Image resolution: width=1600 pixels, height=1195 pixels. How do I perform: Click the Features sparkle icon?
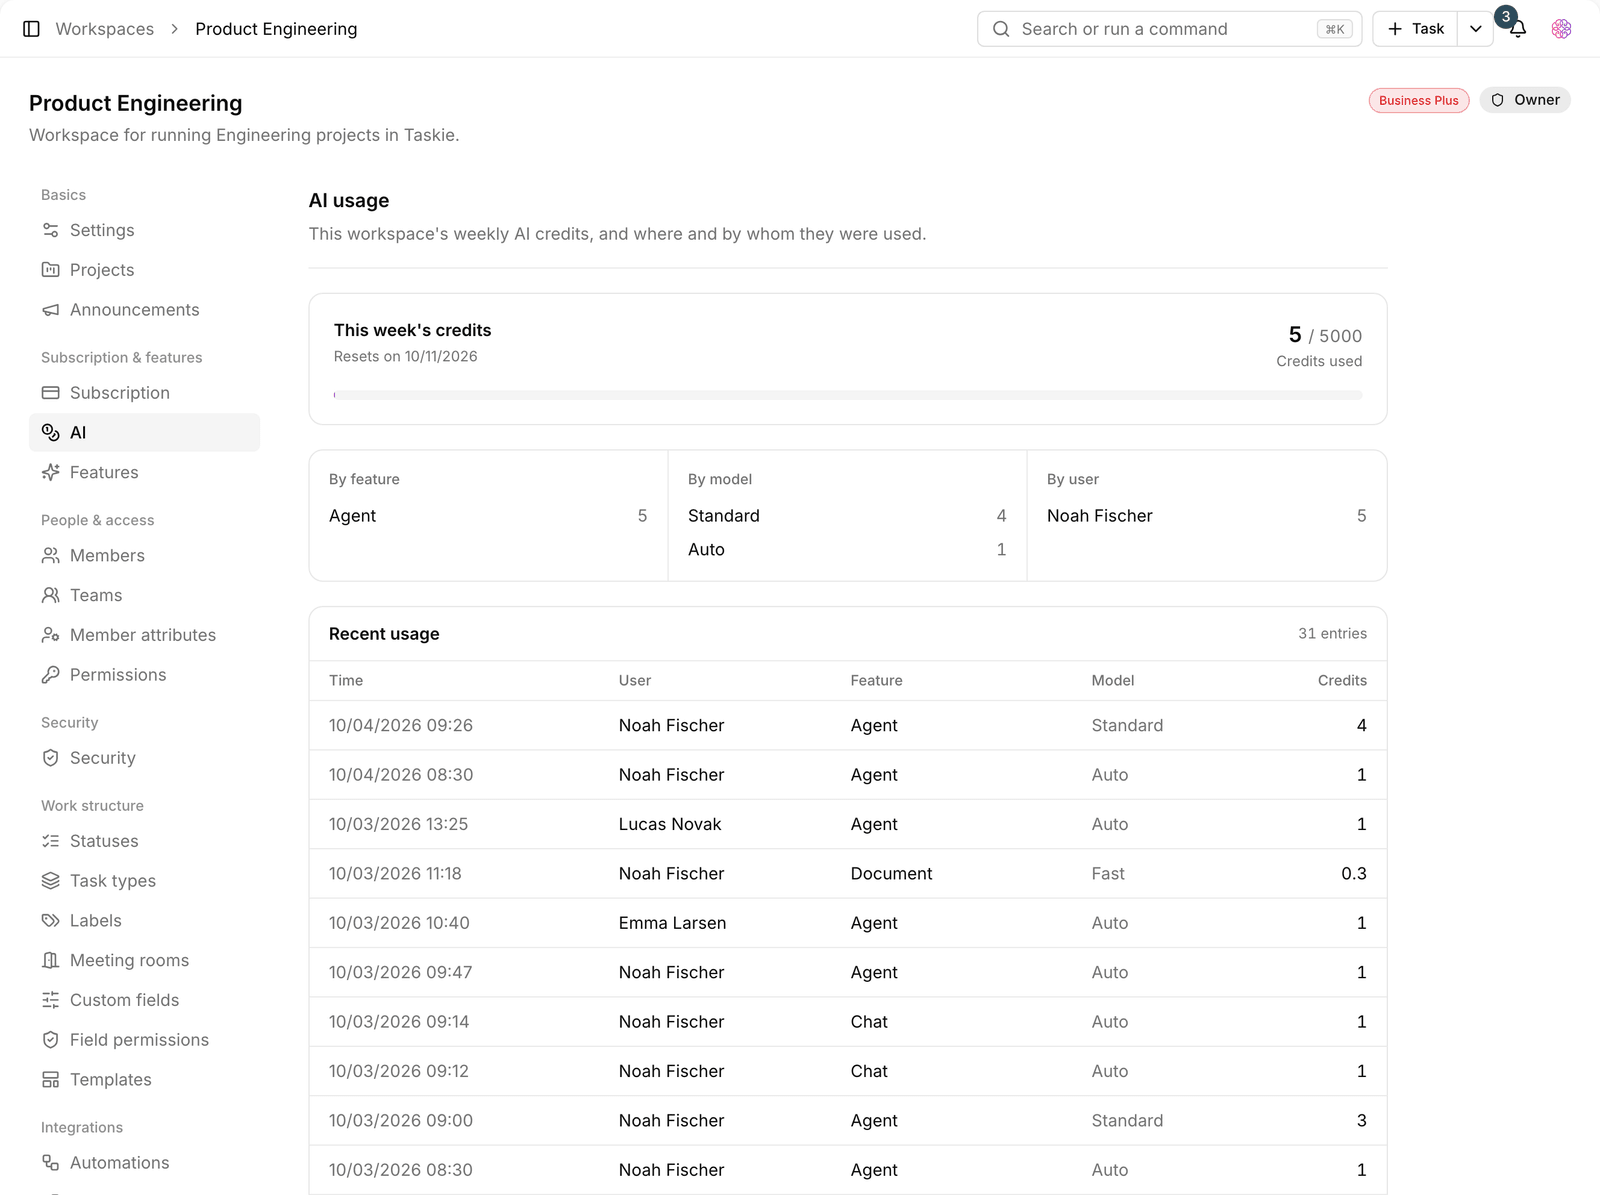(51, 472)
